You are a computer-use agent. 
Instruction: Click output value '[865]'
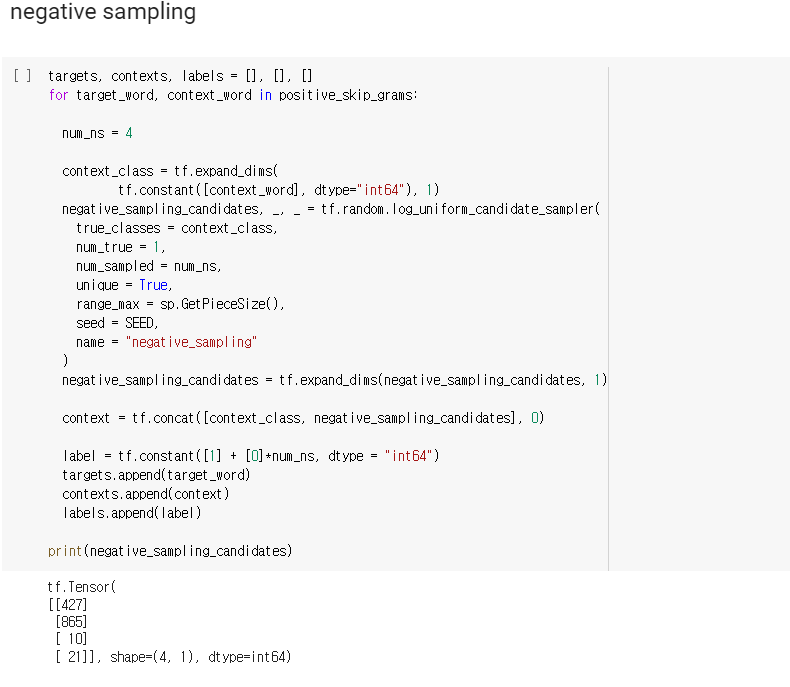(71, 622)
